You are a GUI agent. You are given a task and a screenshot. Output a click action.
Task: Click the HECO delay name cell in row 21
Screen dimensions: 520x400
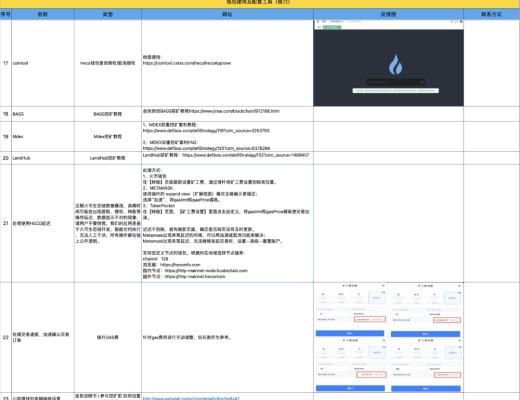coord(43,223)
